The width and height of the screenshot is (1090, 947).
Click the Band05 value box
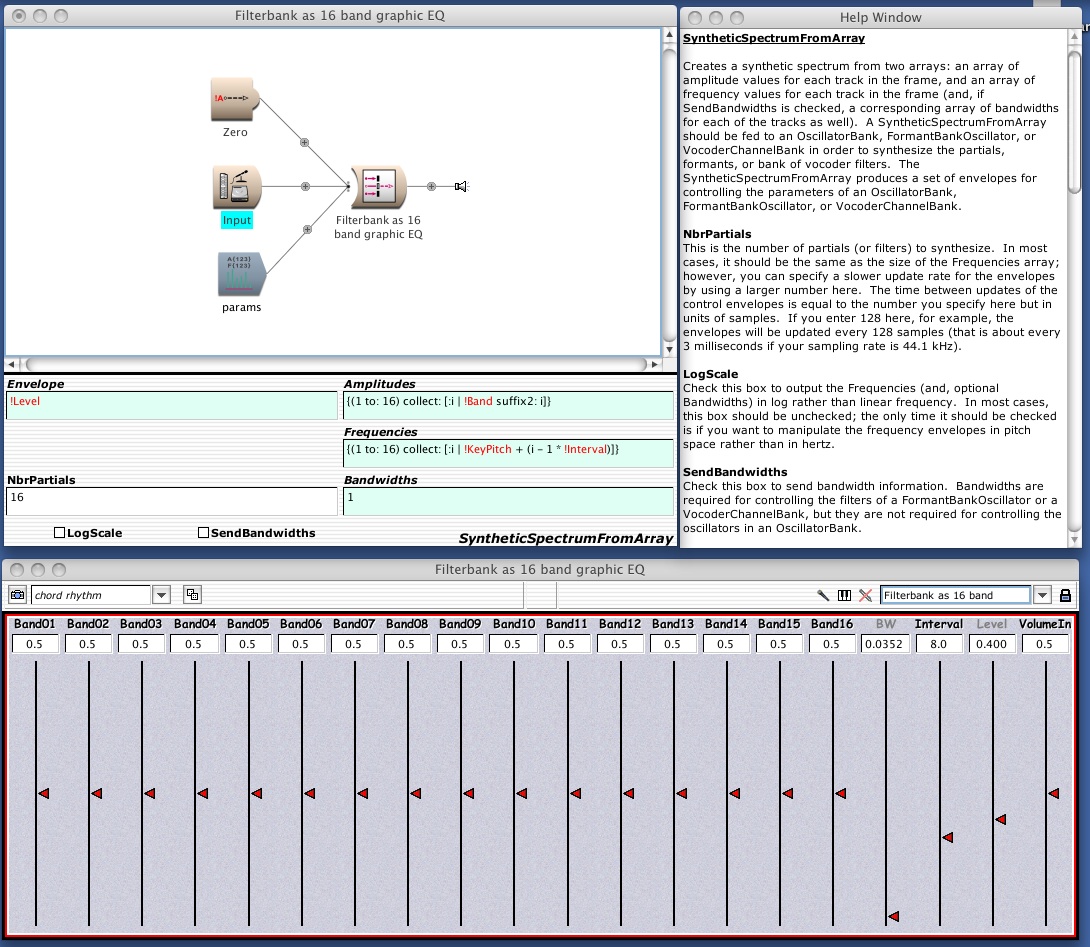pos(247,644)
